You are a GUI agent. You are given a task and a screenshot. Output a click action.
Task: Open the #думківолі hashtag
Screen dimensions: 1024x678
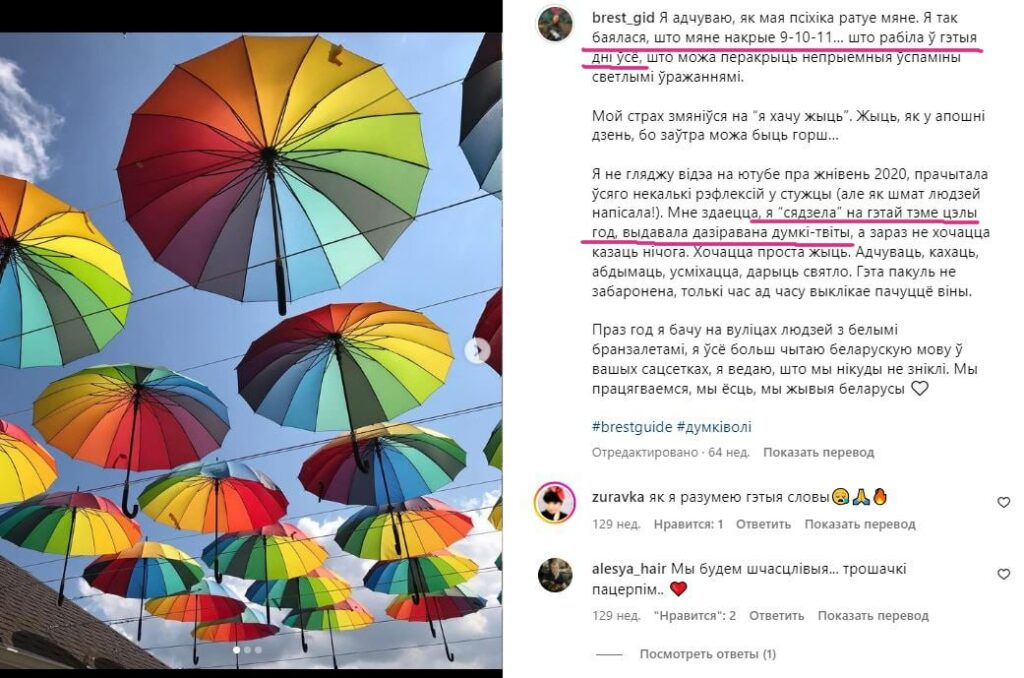click(x=714, y=427)
